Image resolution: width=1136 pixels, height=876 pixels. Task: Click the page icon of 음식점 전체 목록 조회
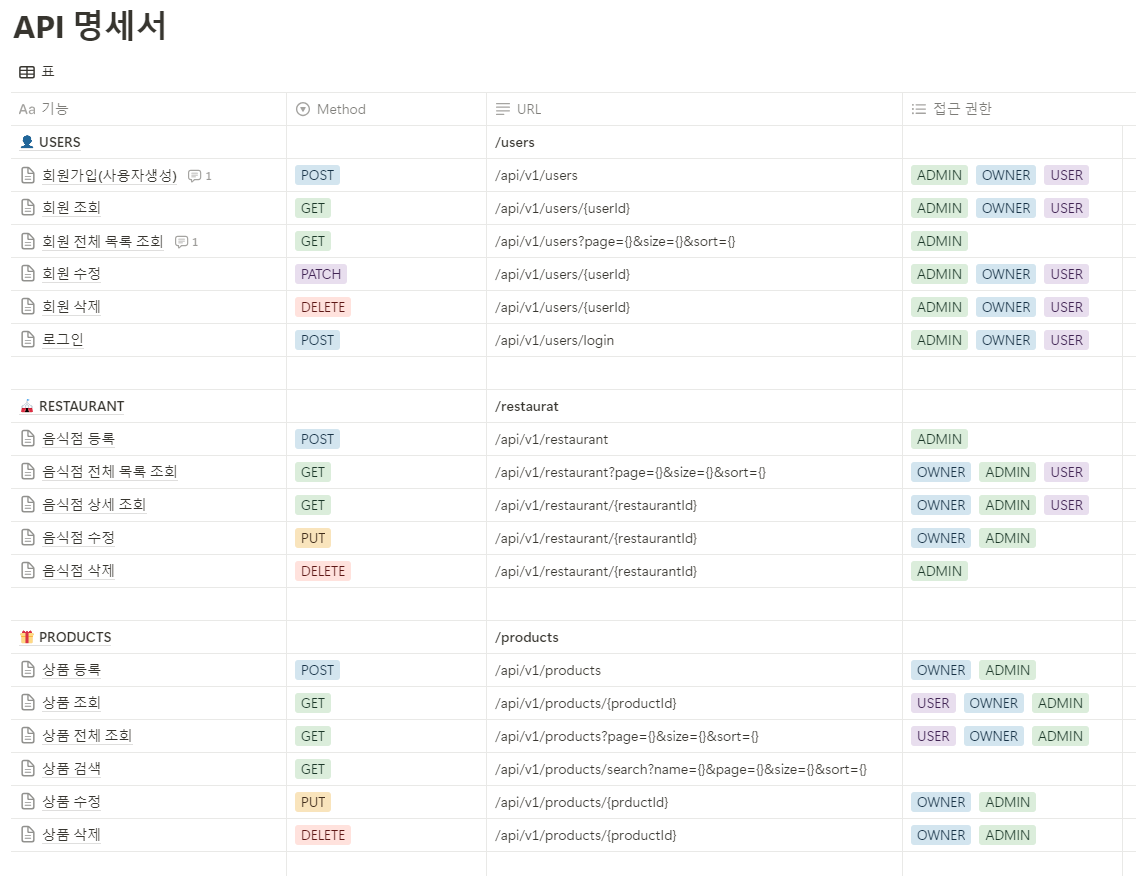(28, 472)
